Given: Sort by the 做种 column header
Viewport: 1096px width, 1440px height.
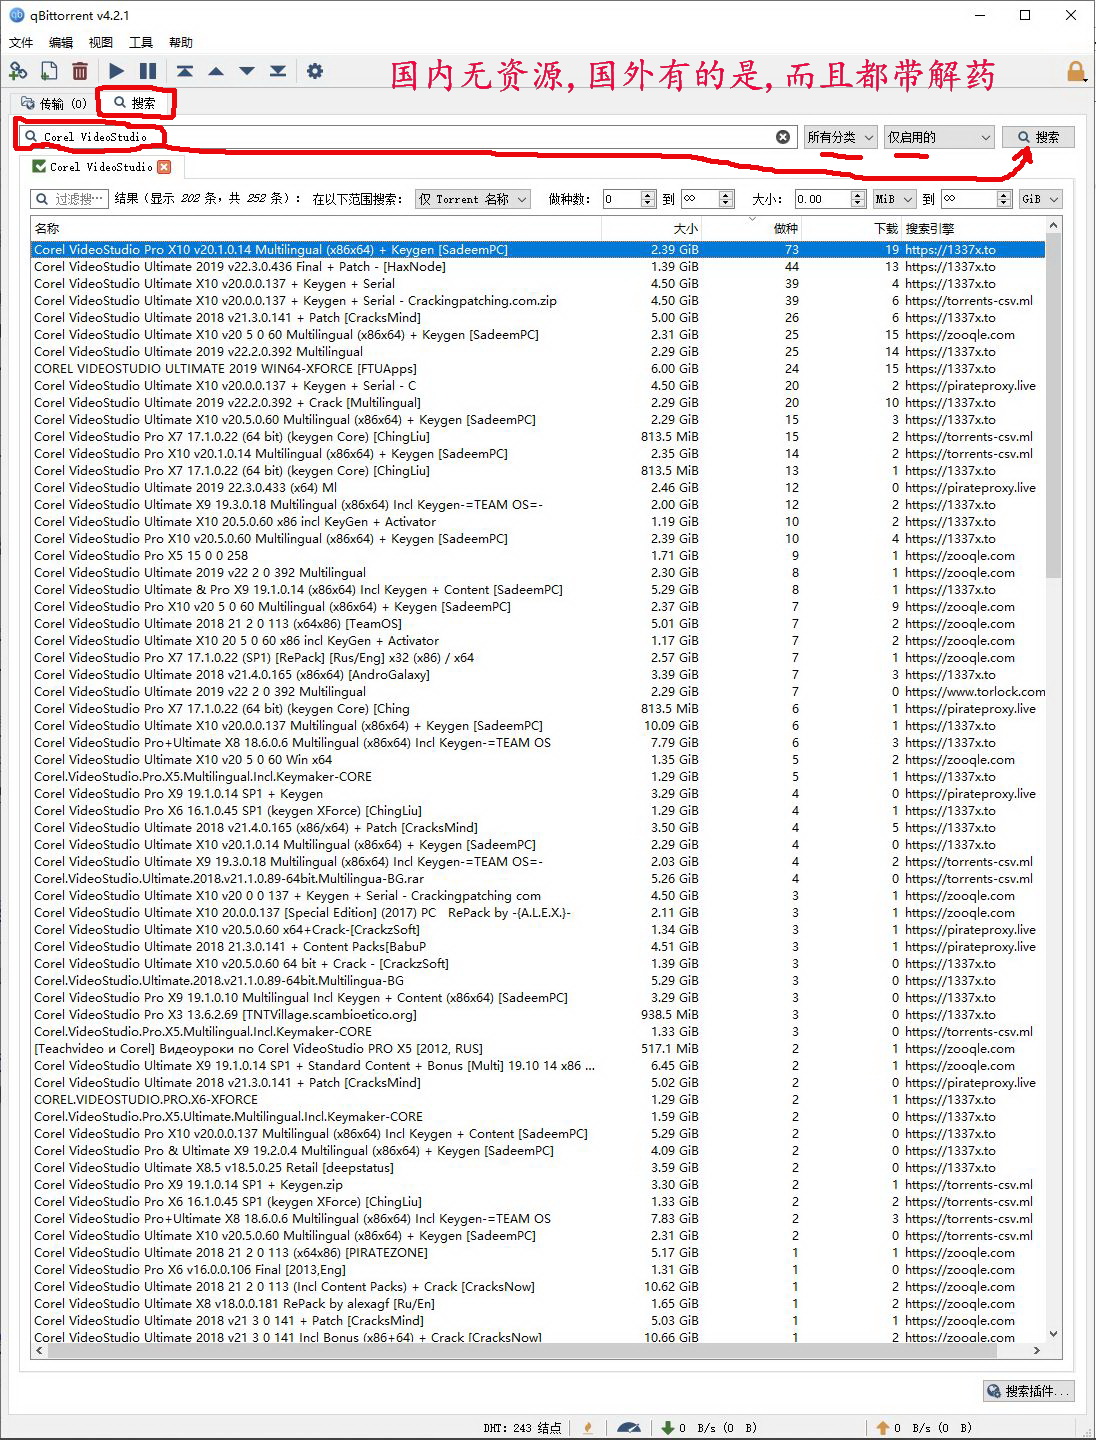Looking at the screenshot, I should (752, 229).
